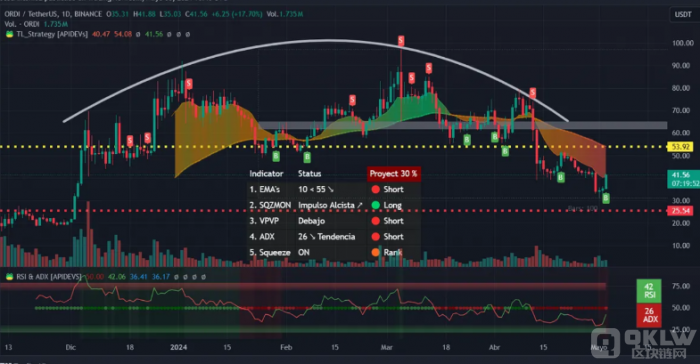
Task: Click the 36.41 value in RSI legend
Action: 138,277
